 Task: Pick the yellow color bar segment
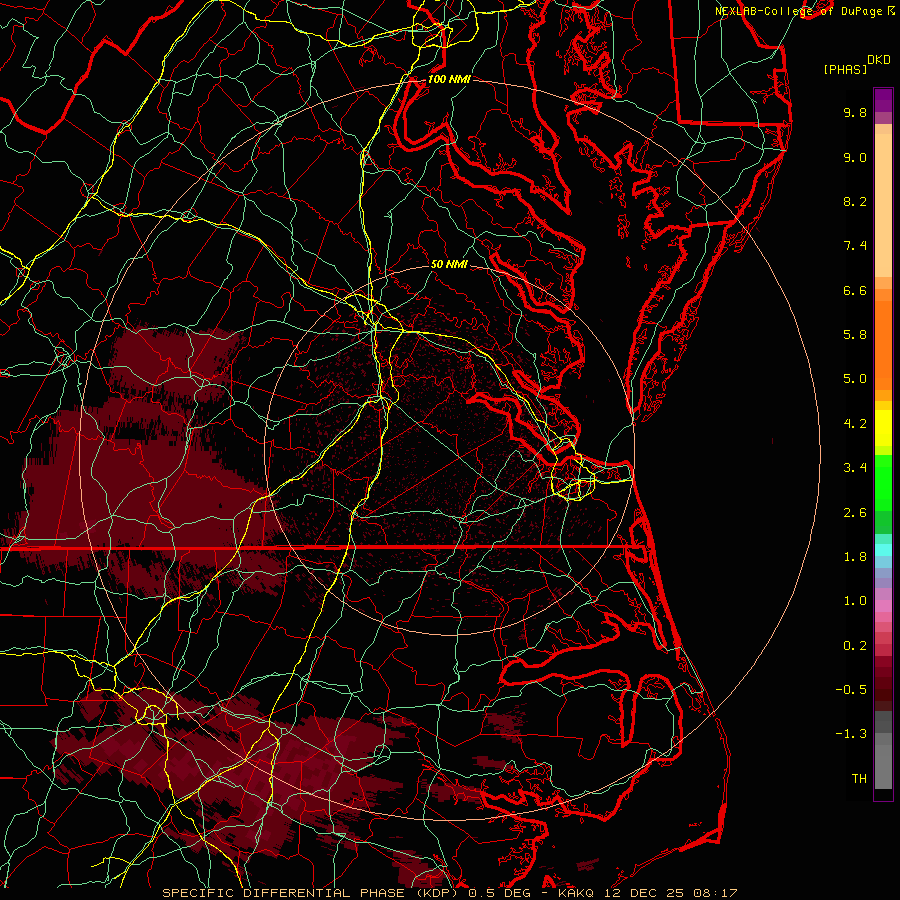883,428
